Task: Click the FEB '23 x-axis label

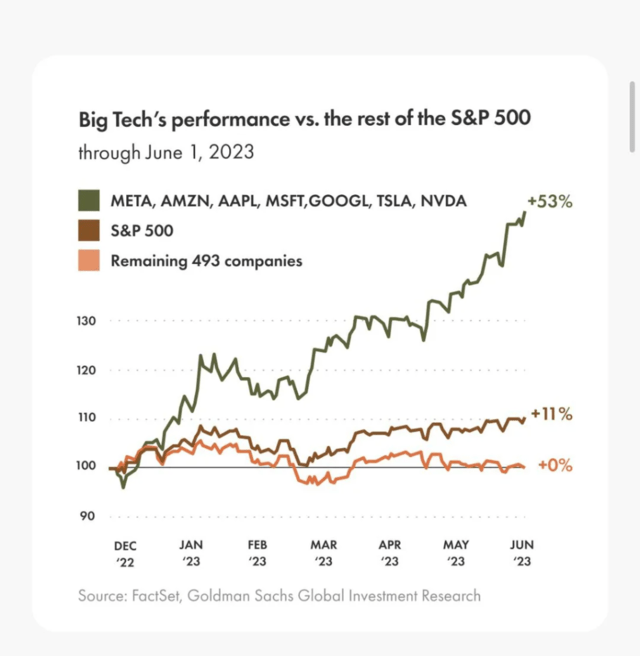Action: (x=257, y=553)
